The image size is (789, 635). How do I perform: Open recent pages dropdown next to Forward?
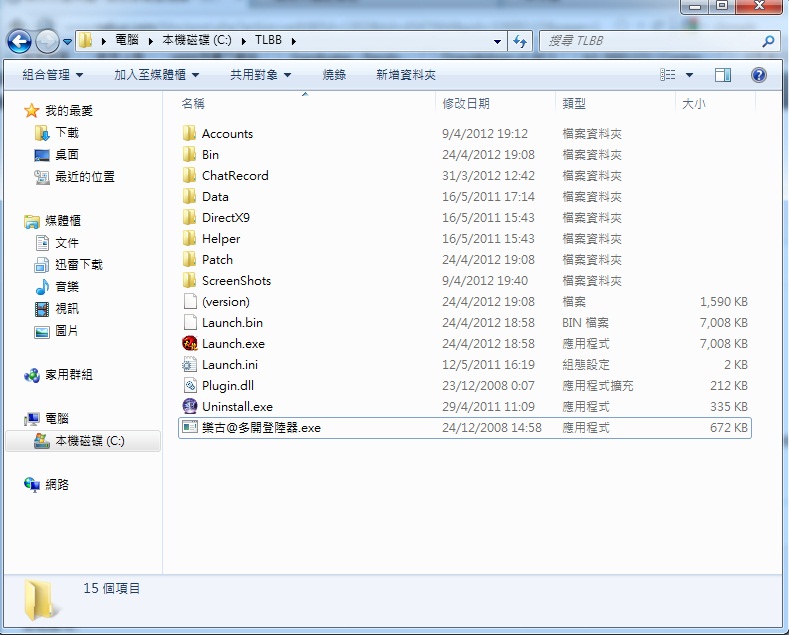67,42
